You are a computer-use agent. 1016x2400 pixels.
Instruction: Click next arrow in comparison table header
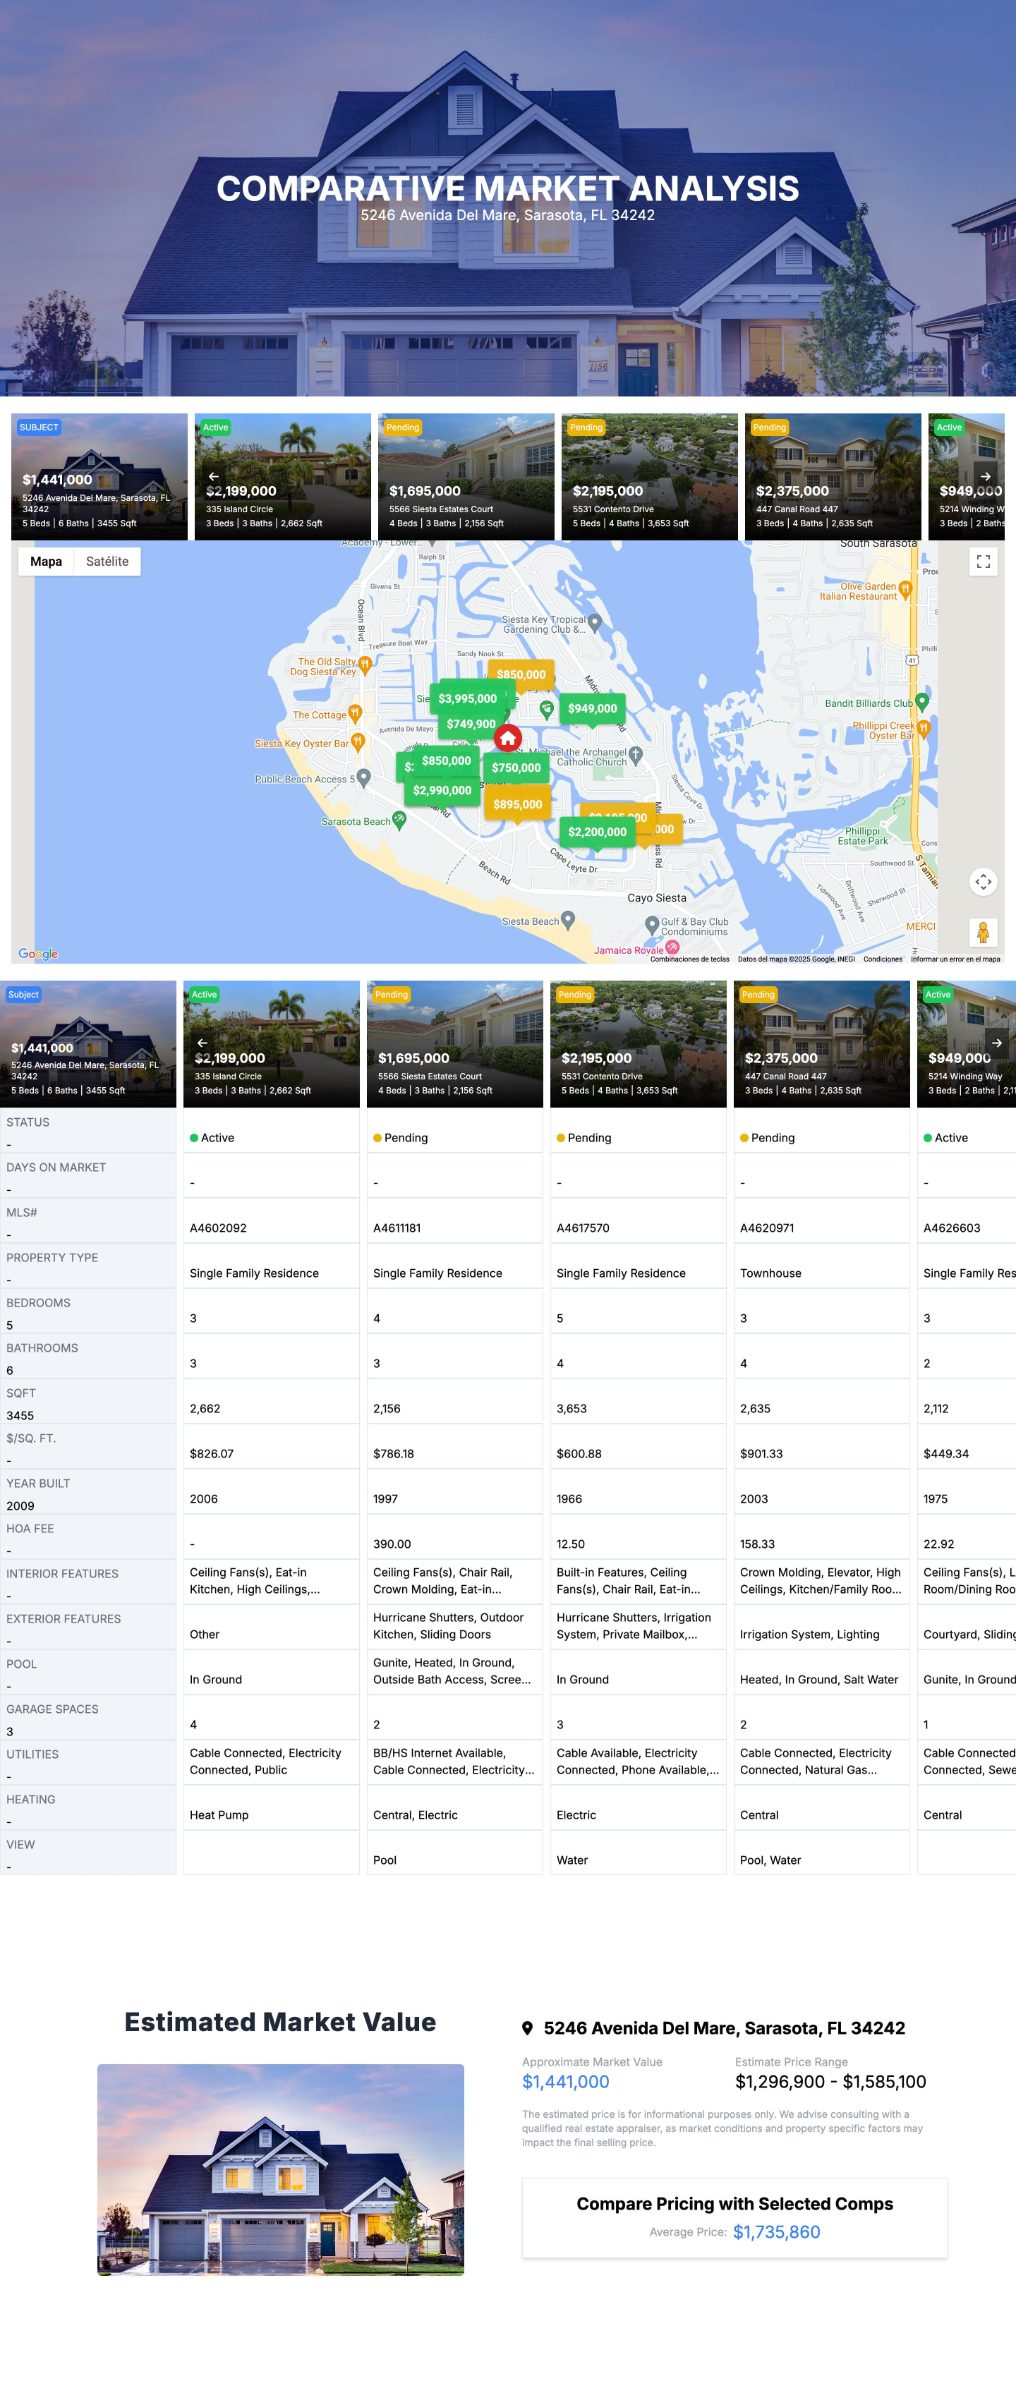point(996,1042)
